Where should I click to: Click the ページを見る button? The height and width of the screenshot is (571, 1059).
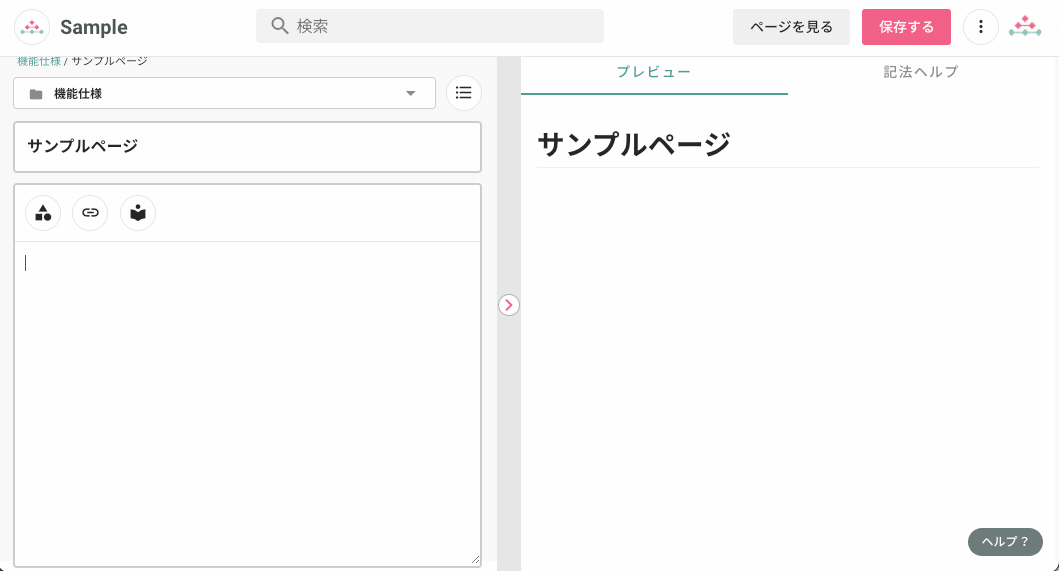[x=791, y=27]
